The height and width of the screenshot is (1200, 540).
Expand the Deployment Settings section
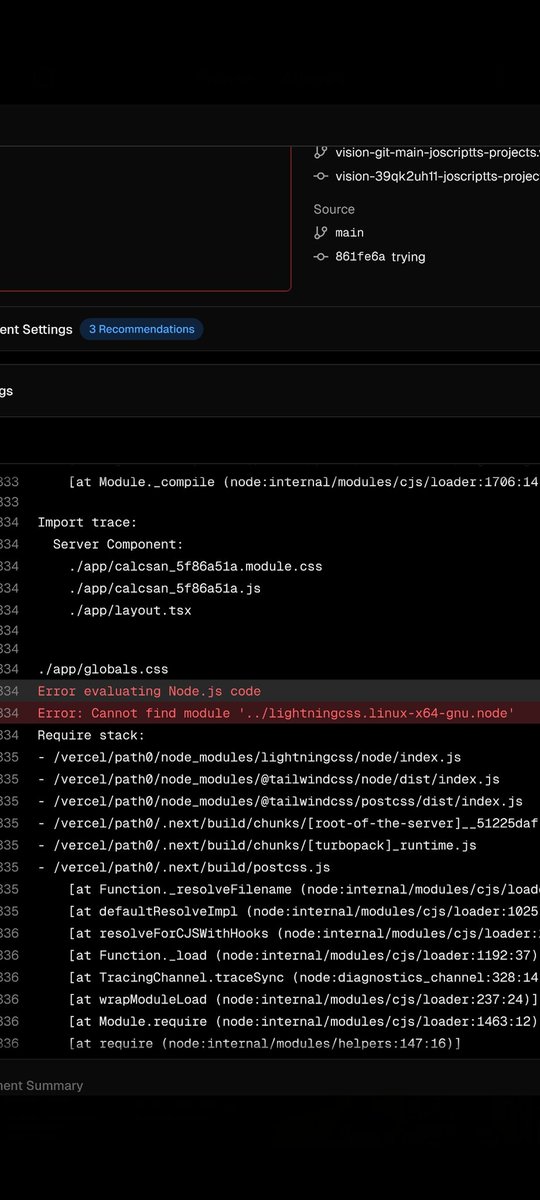[x=270, y=329]
